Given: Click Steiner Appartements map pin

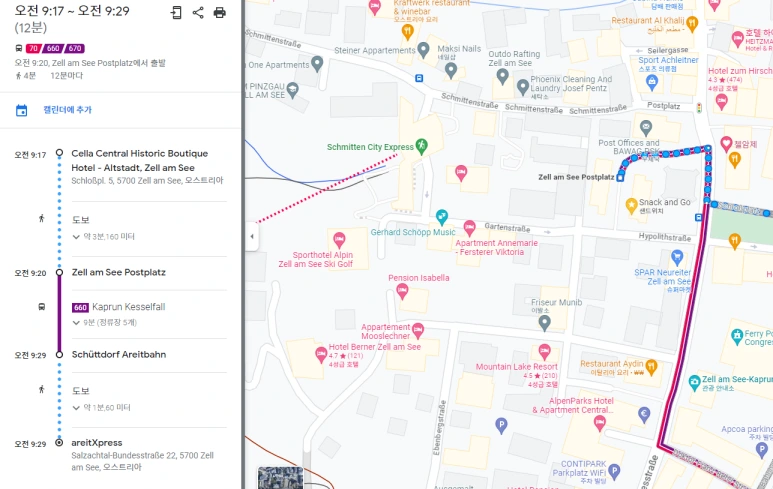Looking at the screenshot, I should coord(423,49).
